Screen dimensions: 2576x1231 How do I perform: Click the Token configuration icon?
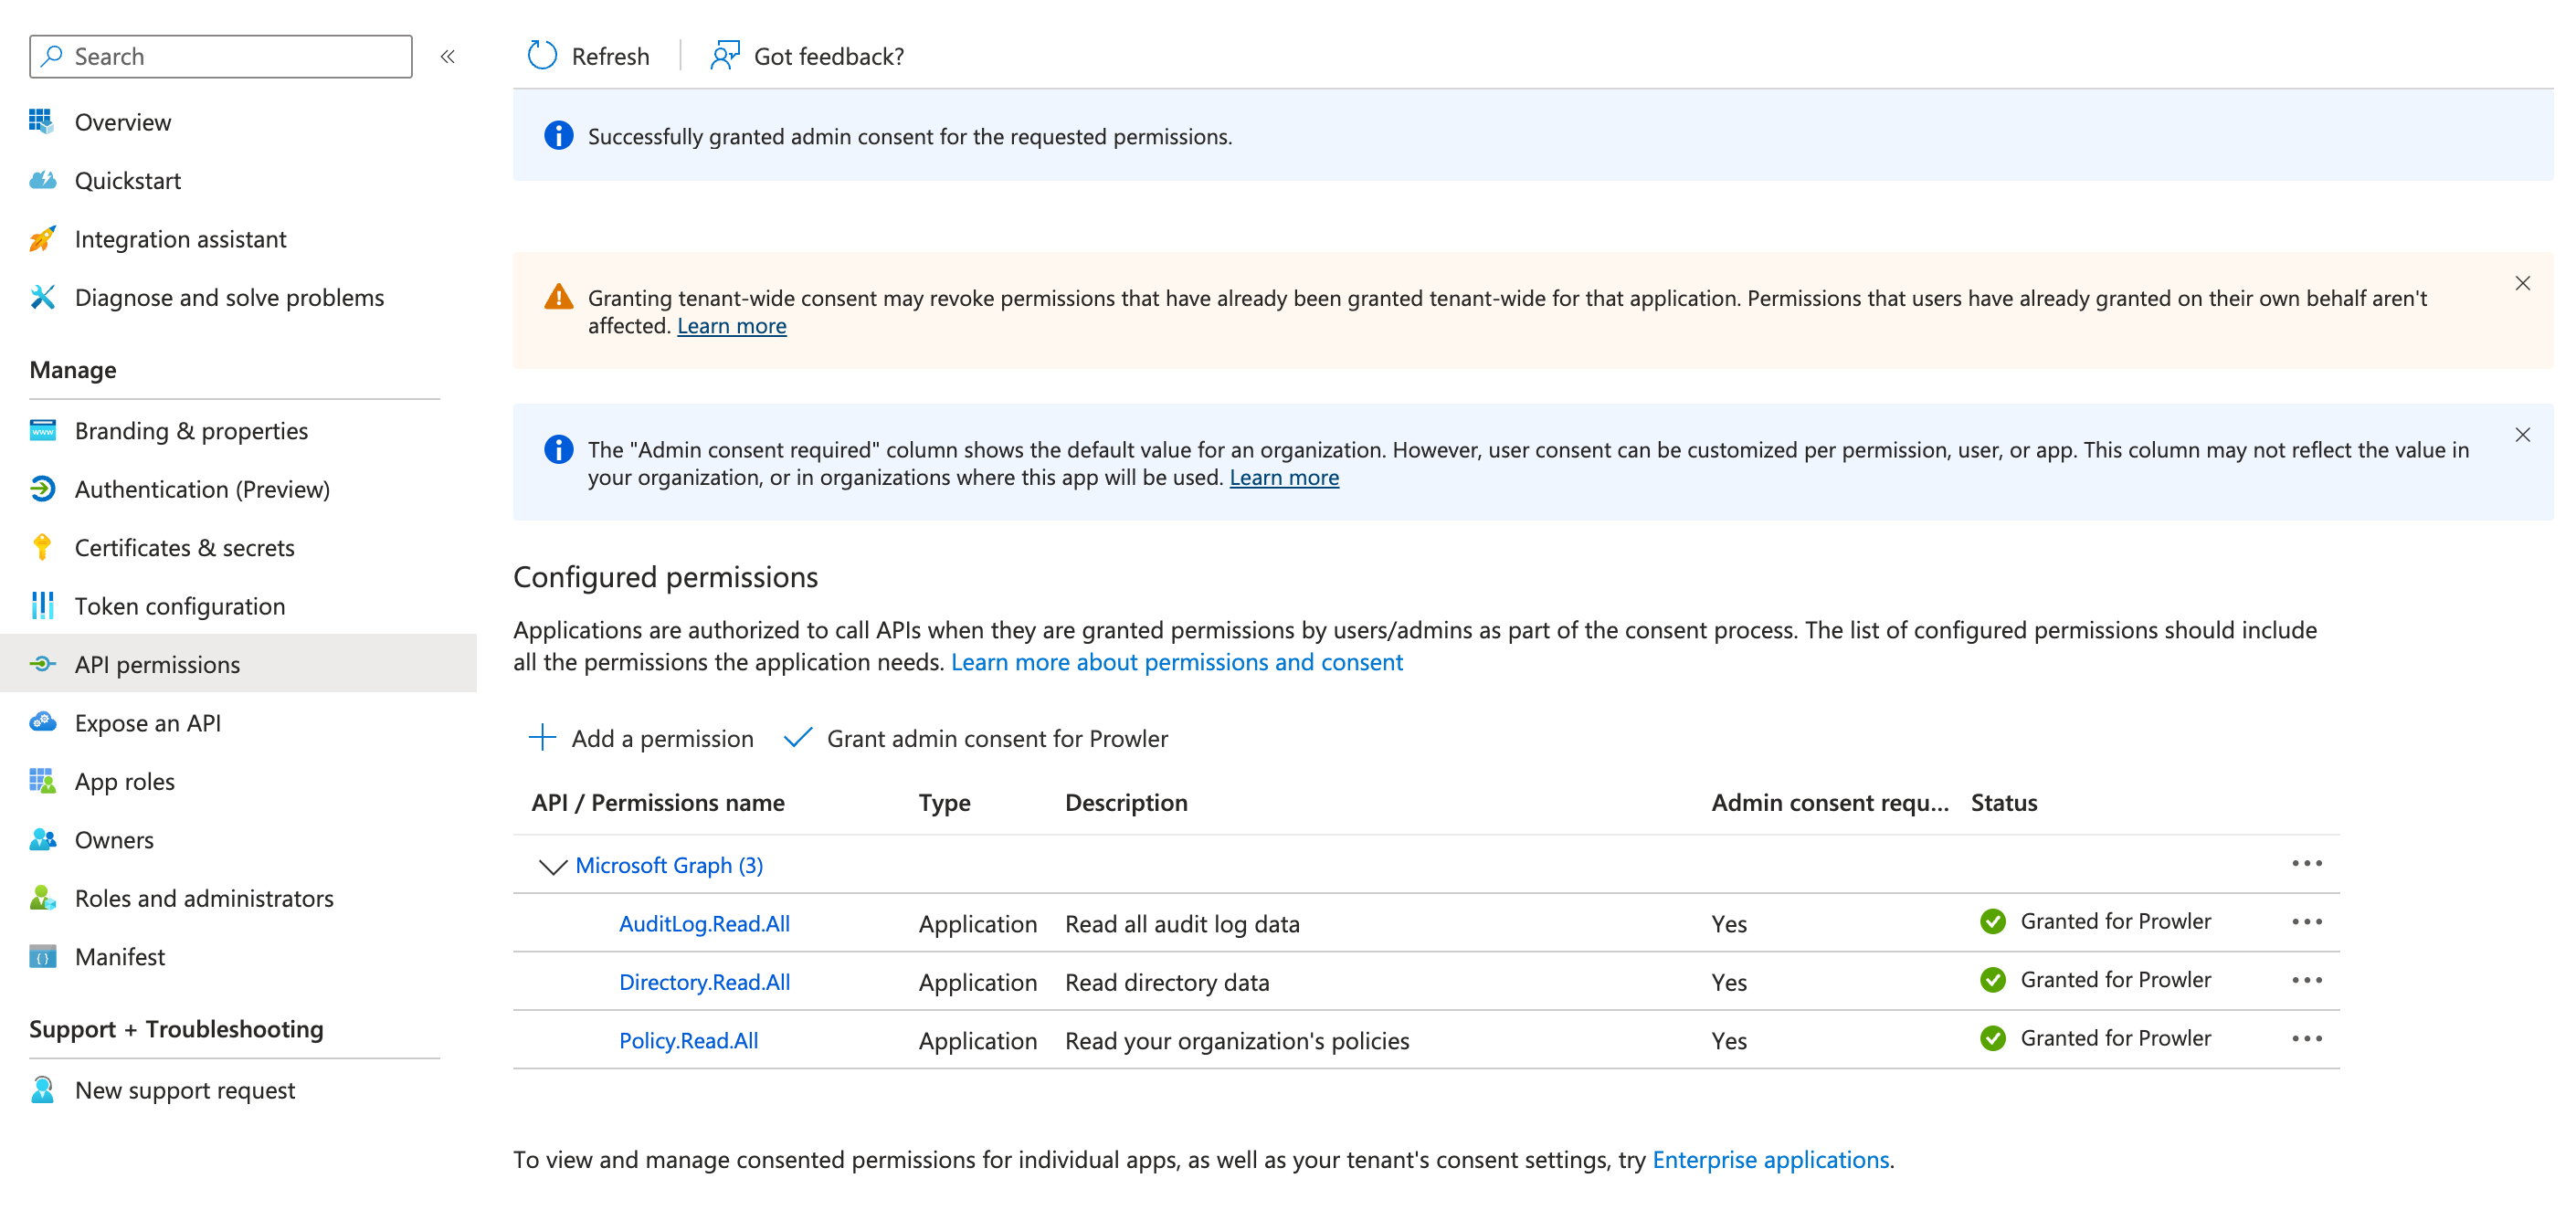click(x=42, y=605)
